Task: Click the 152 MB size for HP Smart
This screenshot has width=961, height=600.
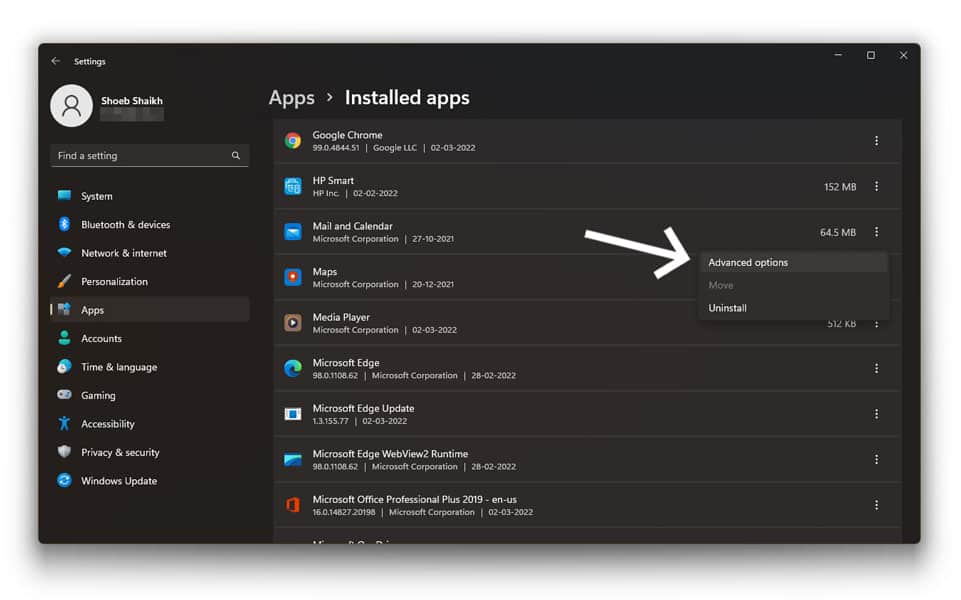Action: [840, 187]
